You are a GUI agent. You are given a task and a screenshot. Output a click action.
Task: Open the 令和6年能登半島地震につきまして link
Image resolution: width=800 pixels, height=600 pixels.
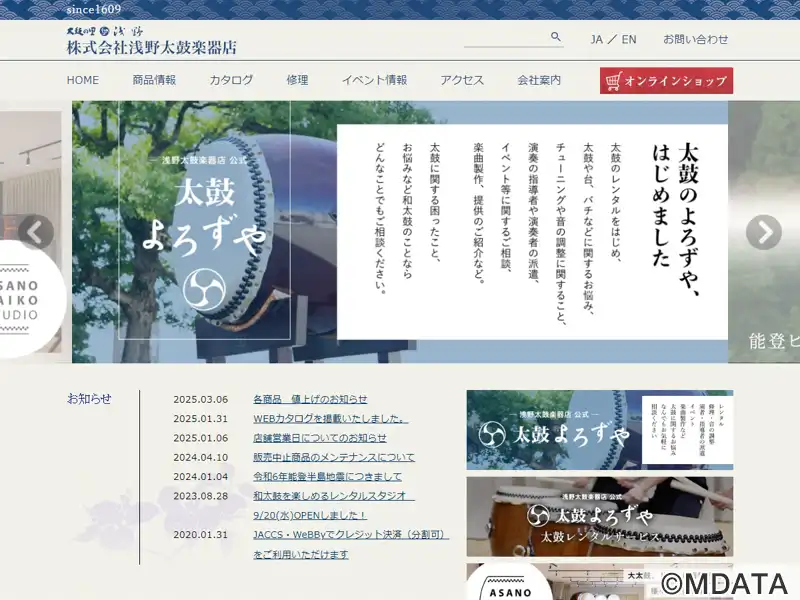point(328,477)
